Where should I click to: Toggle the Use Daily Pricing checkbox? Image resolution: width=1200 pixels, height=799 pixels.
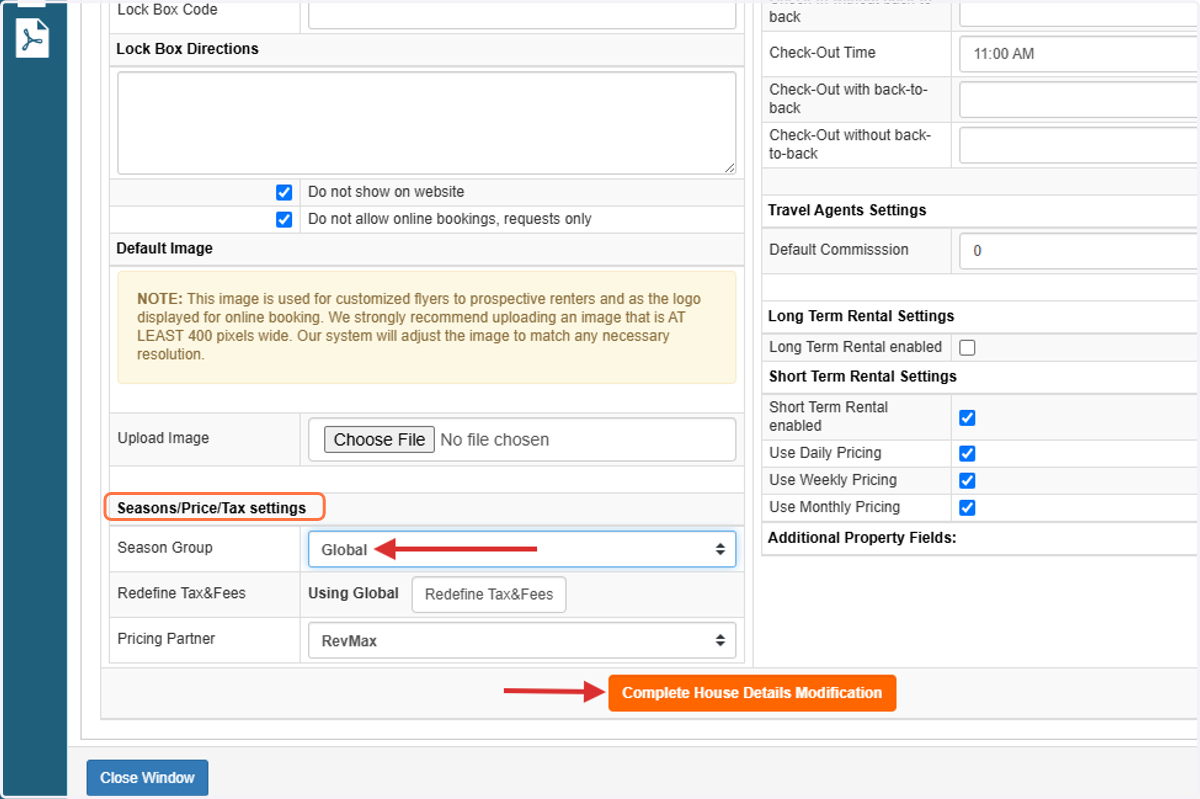pos(967,453)
